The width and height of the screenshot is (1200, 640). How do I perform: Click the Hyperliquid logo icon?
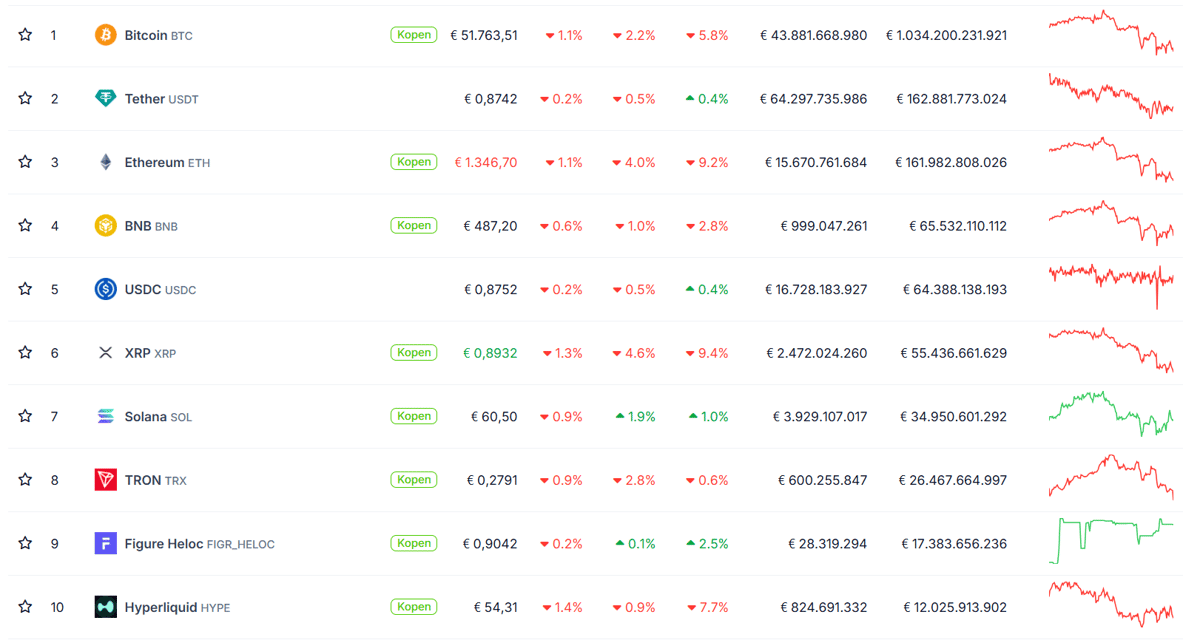(x=105, y=606)
